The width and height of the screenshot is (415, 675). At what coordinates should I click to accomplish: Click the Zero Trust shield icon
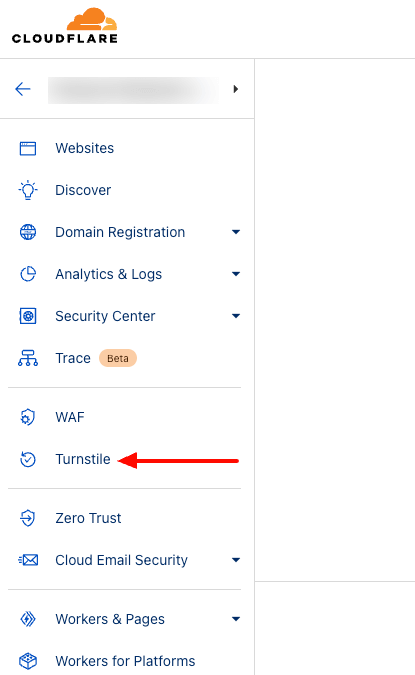point(28,518)
